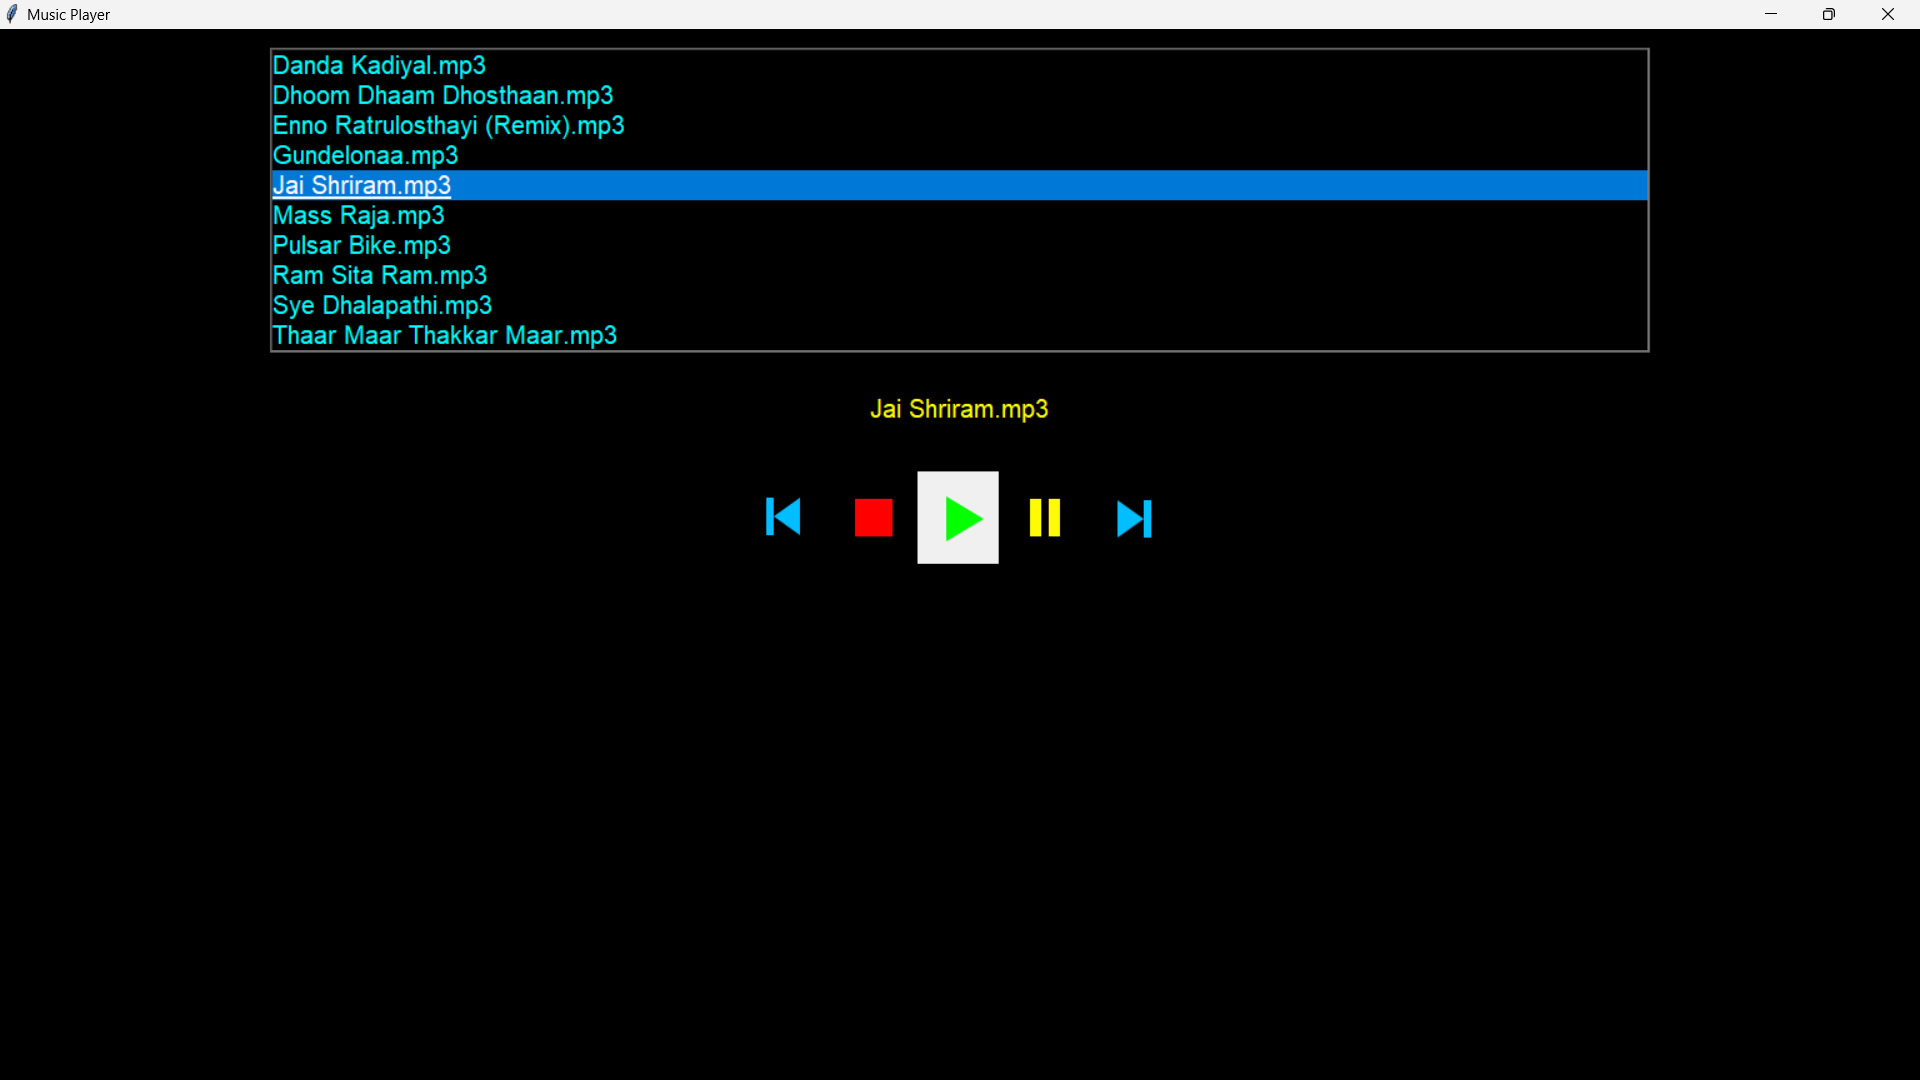
Task: Select Gundelonaa.mp3 from the playlist
Action: (365, 155)
